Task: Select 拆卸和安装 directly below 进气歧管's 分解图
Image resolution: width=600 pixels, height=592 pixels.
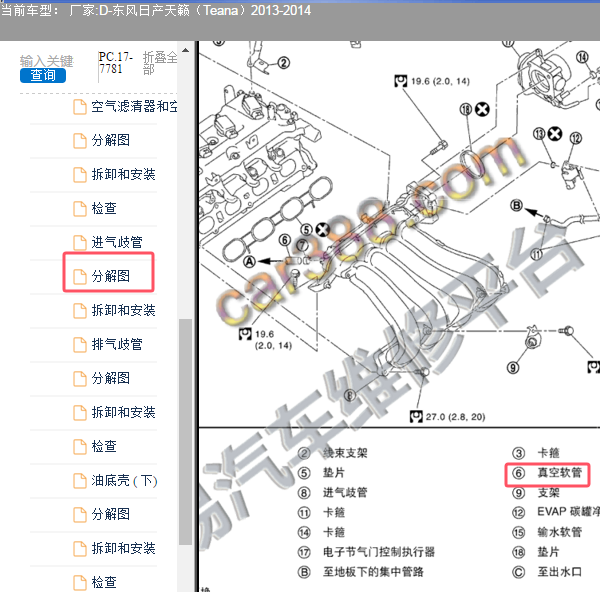Action: pos(123,310)
